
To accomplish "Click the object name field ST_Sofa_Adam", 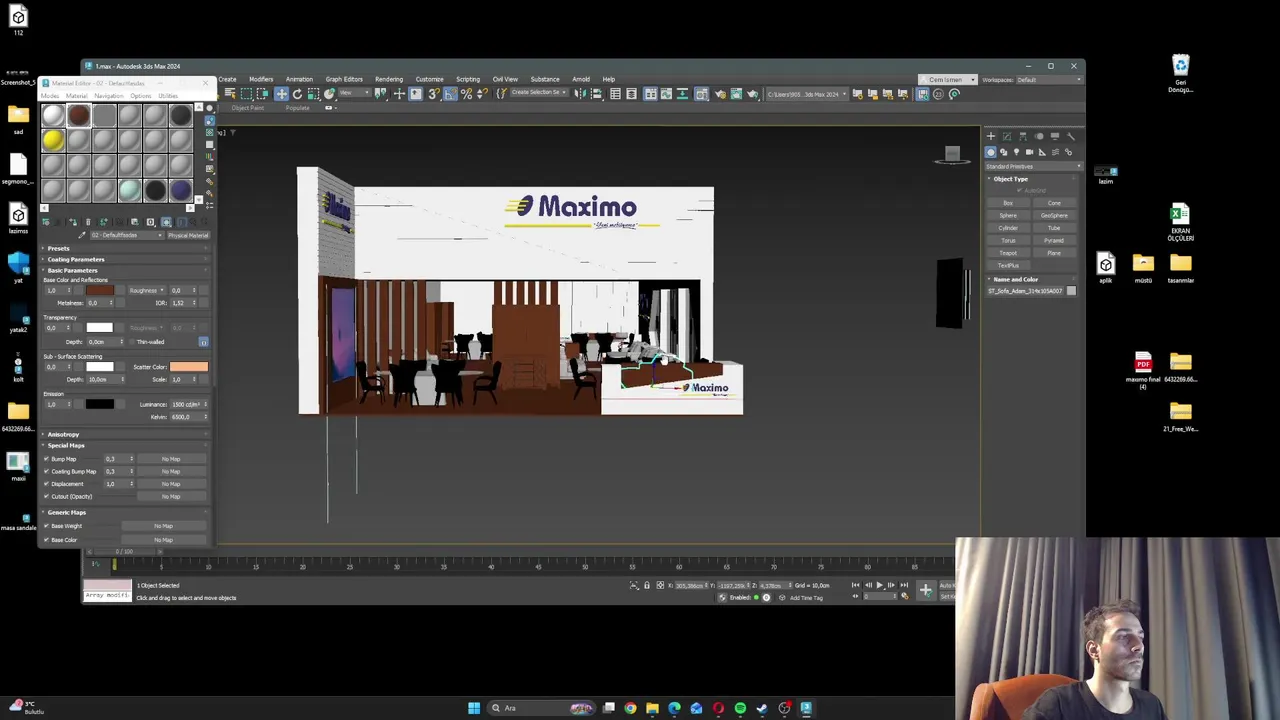I will point(1026,291).
